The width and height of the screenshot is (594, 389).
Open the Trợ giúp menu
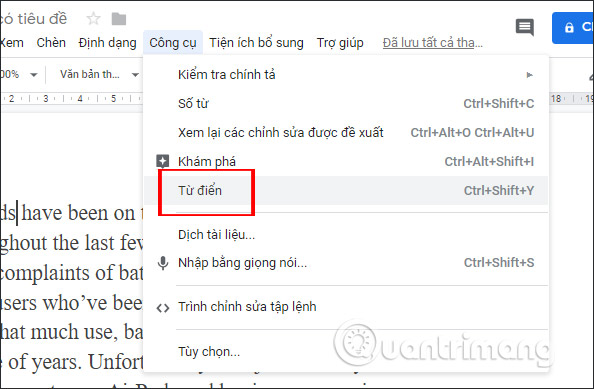(x=340, y=43)
